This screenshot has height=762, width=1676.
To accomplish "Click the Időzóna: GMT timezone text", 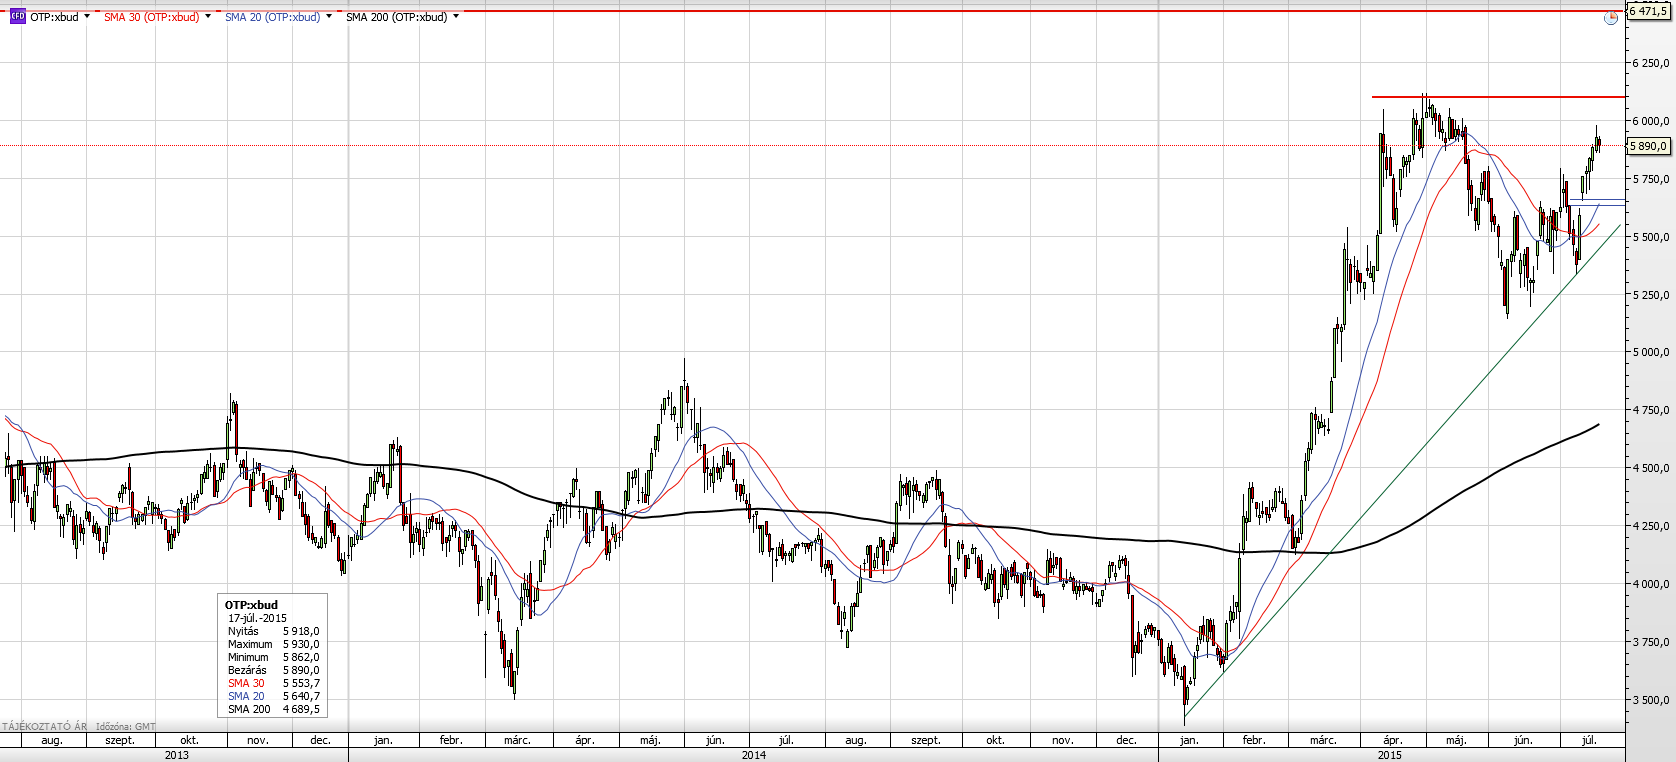I will (x=126, y=727).
